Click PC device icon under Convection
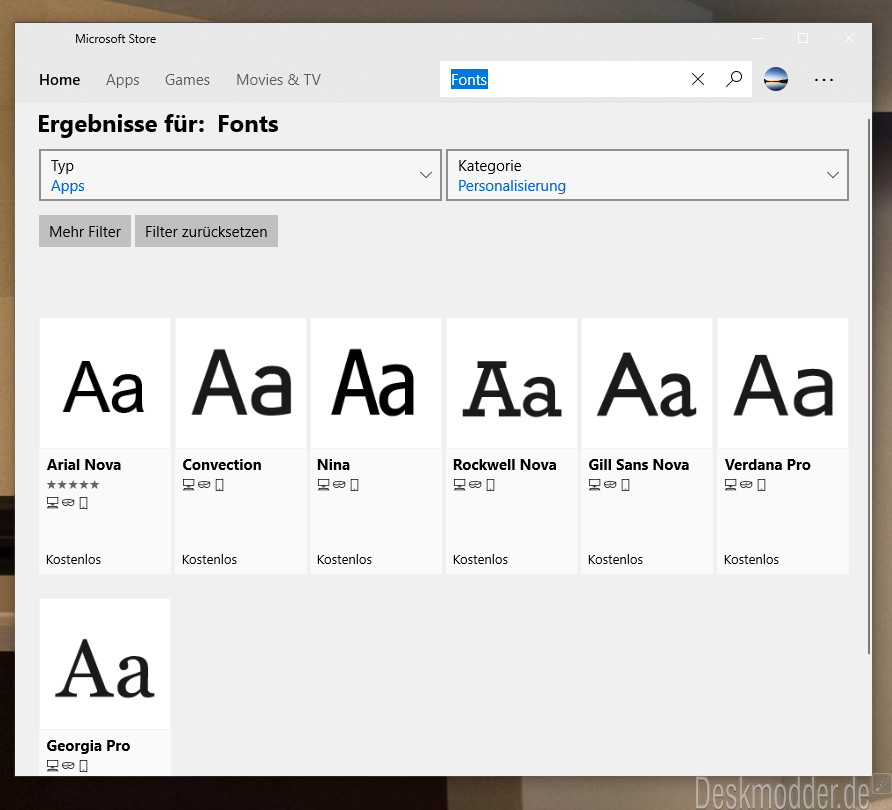Viewport: 892px width, 810px height. (x=188, y=485)
